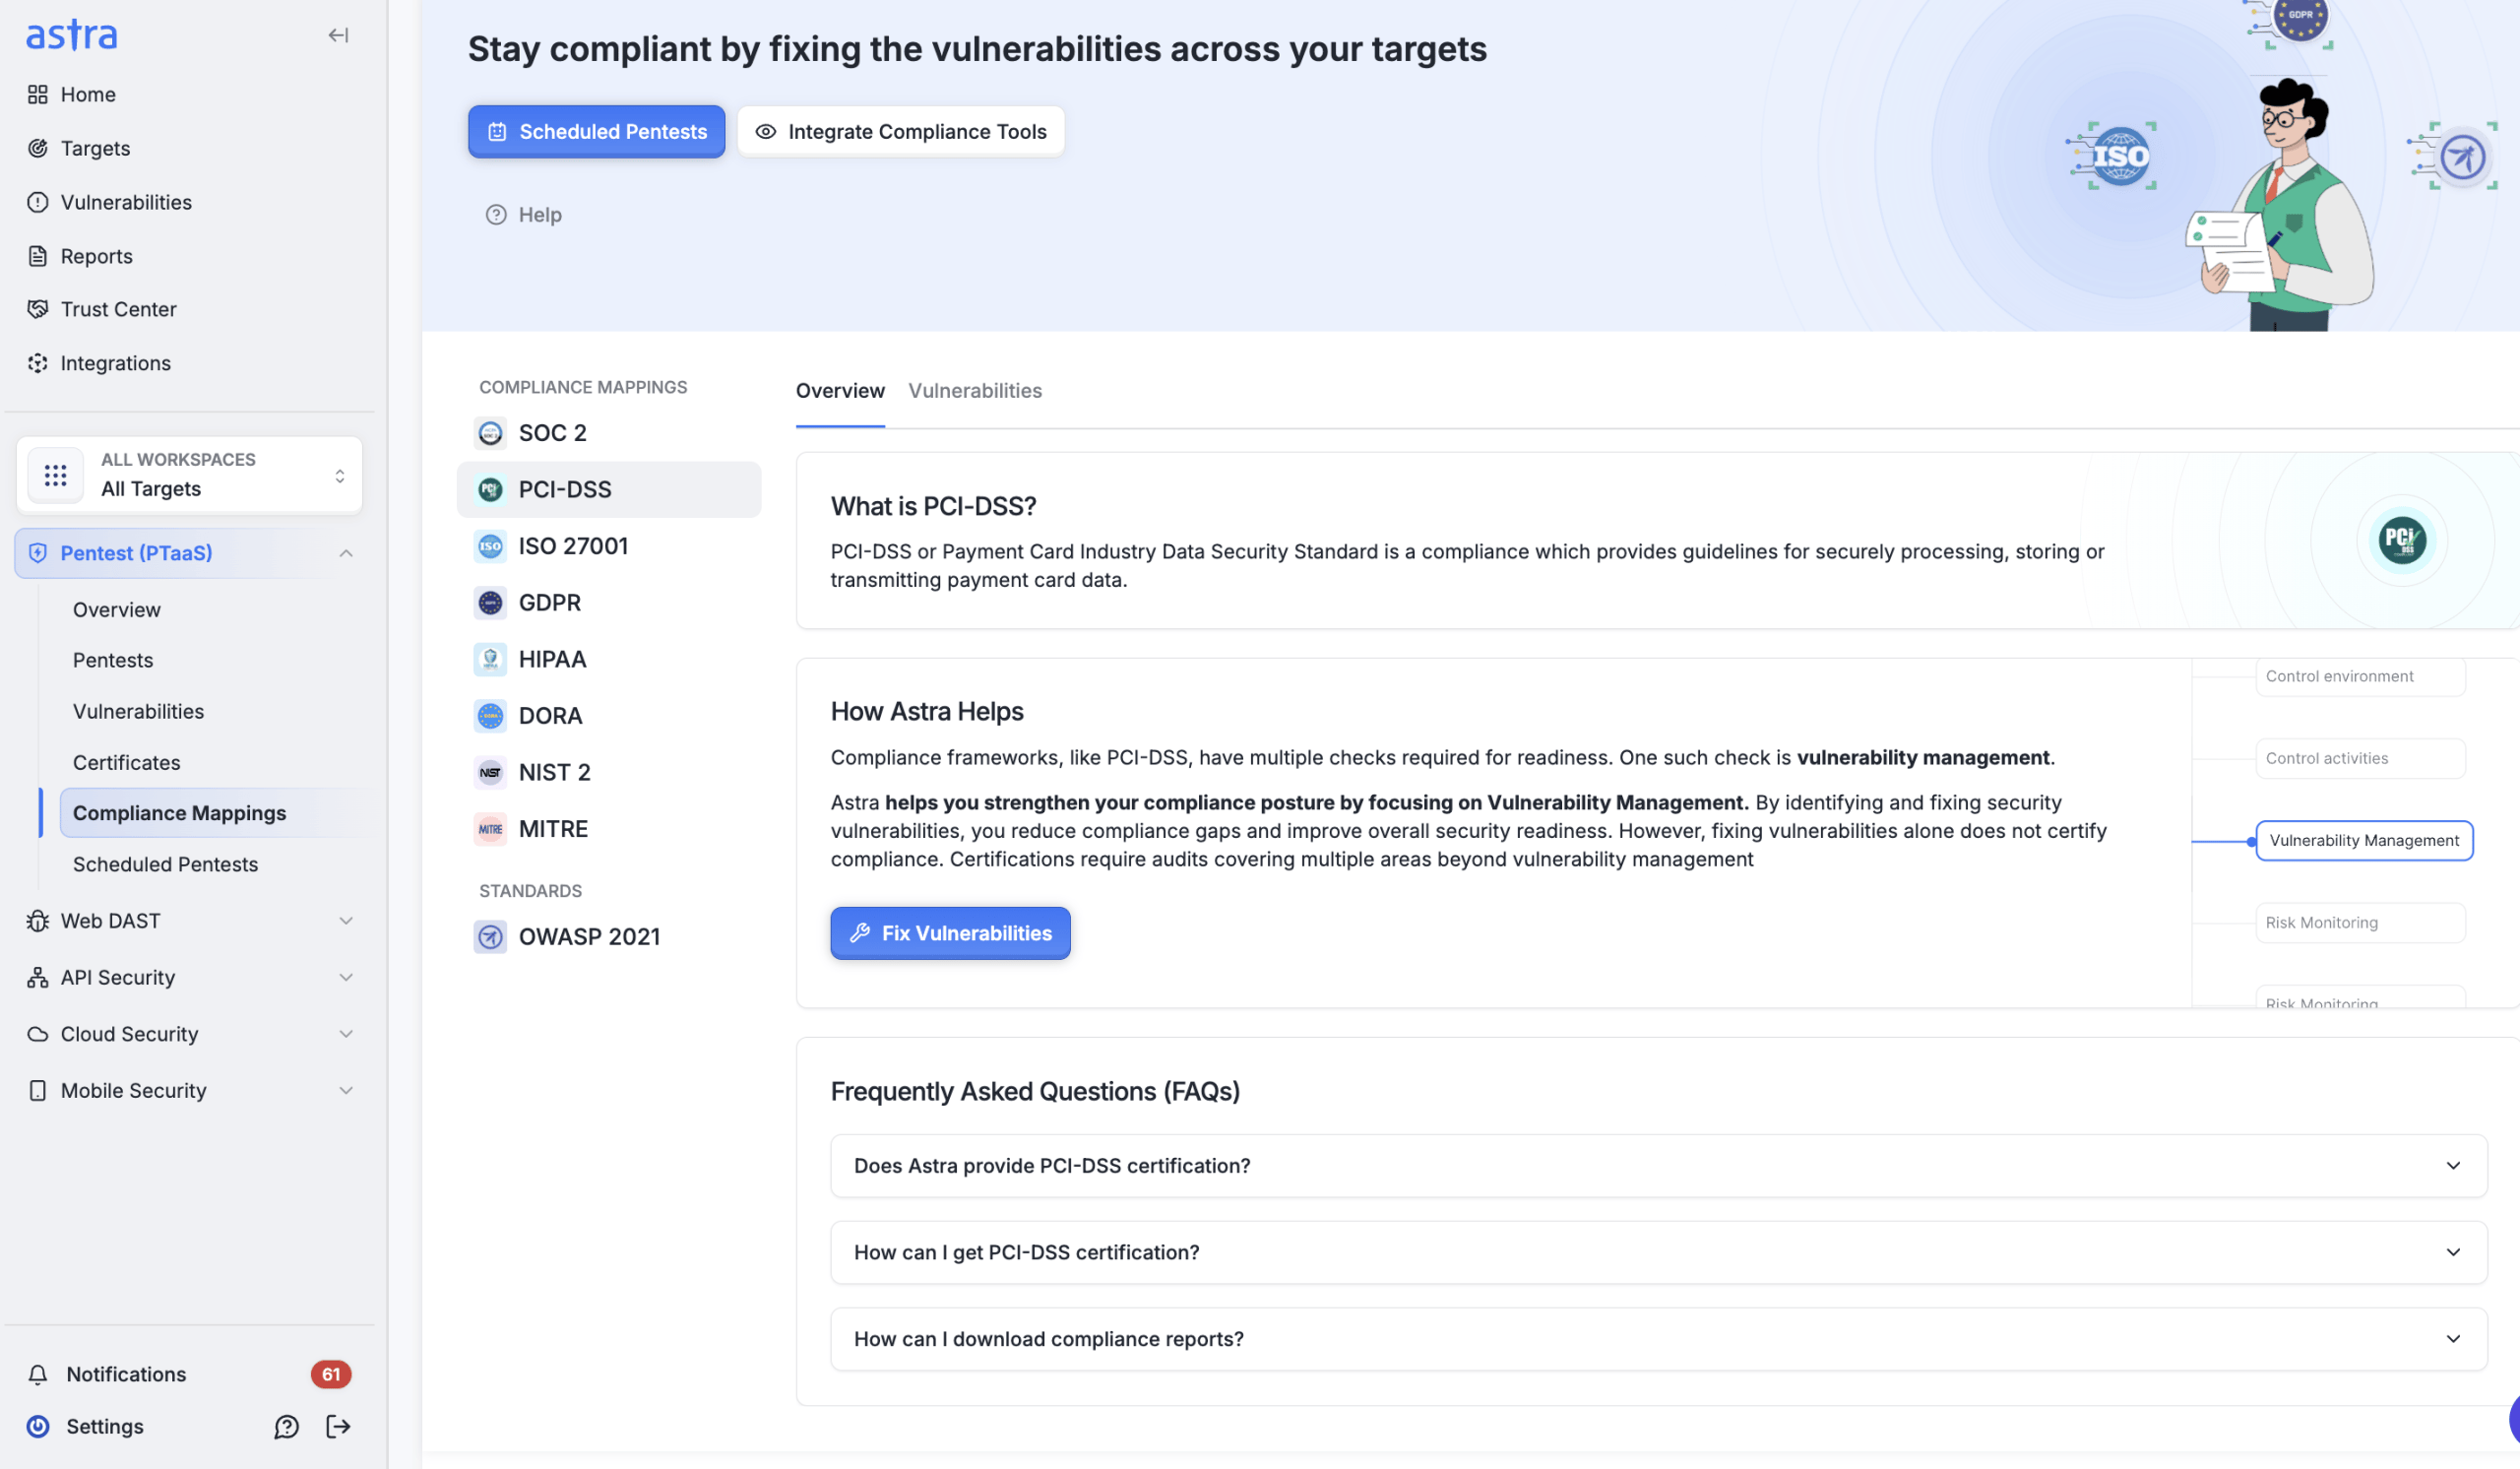The height and width of the screenshot is (1469, 2520).
Task: Click the Targets bullseye icon
Action: 38,148
